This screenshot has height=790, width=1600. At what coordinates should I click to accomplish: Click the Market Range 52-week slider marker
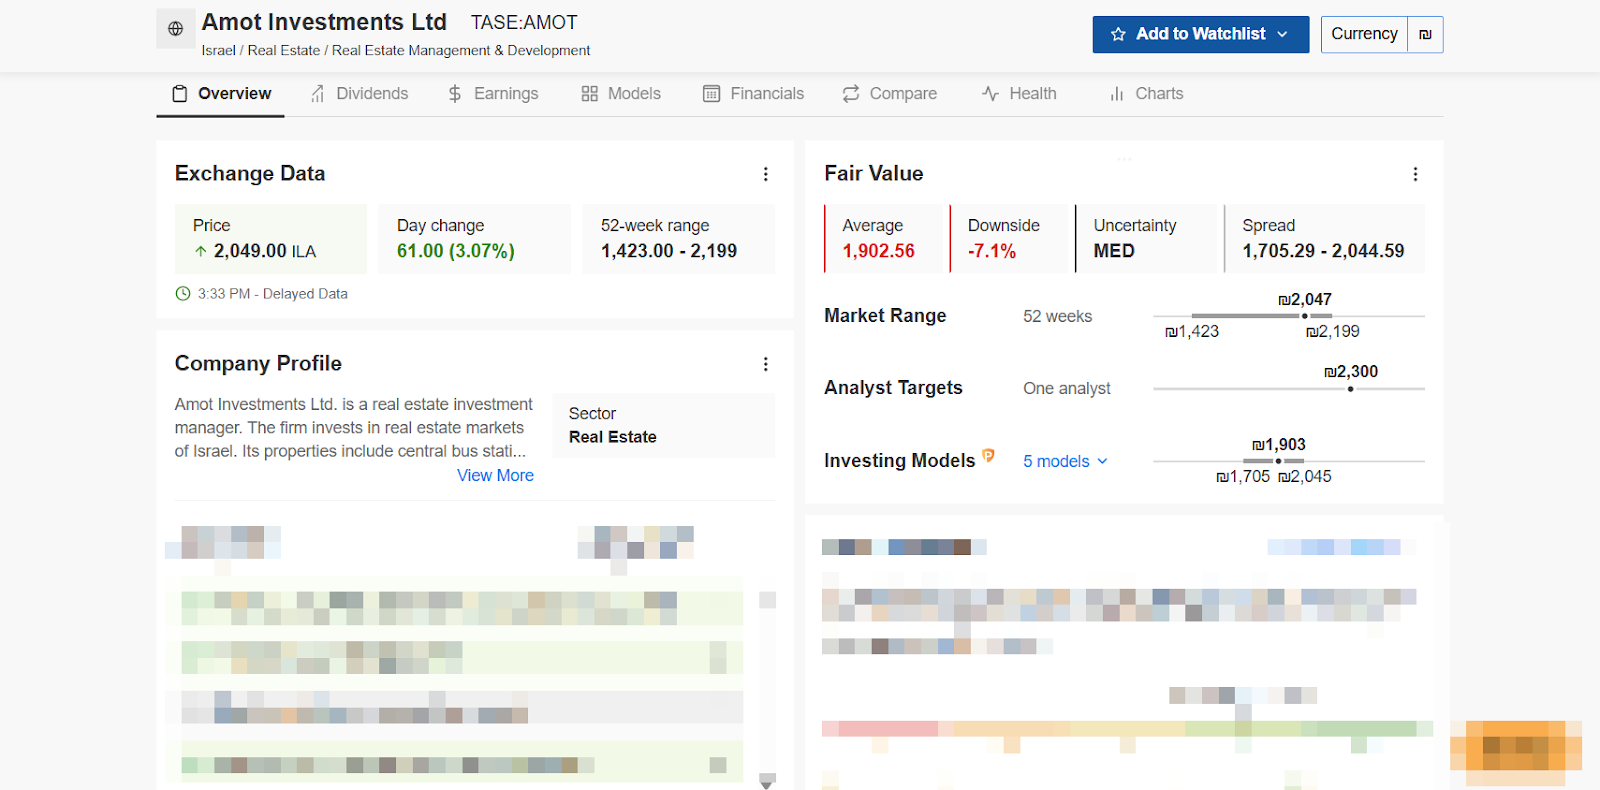tap(1304, 316)
